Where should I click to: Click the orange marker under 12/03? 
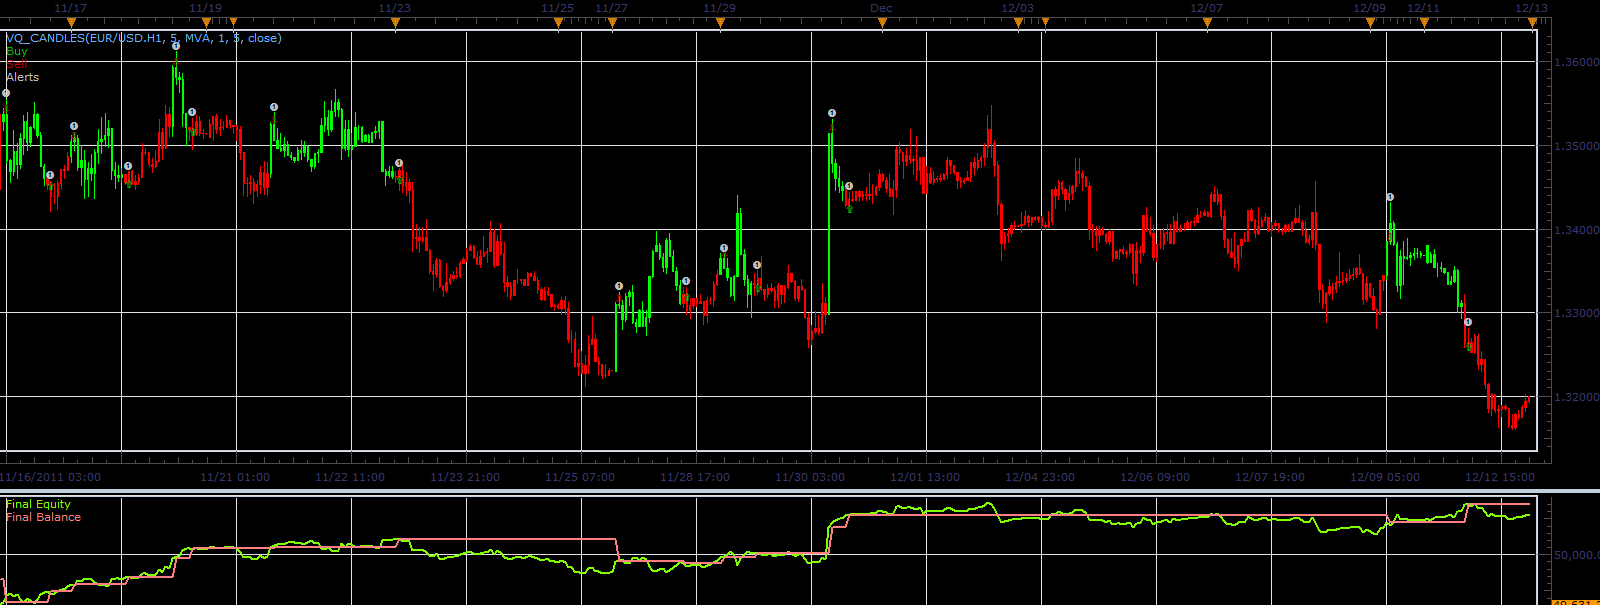coord(1018,22)
